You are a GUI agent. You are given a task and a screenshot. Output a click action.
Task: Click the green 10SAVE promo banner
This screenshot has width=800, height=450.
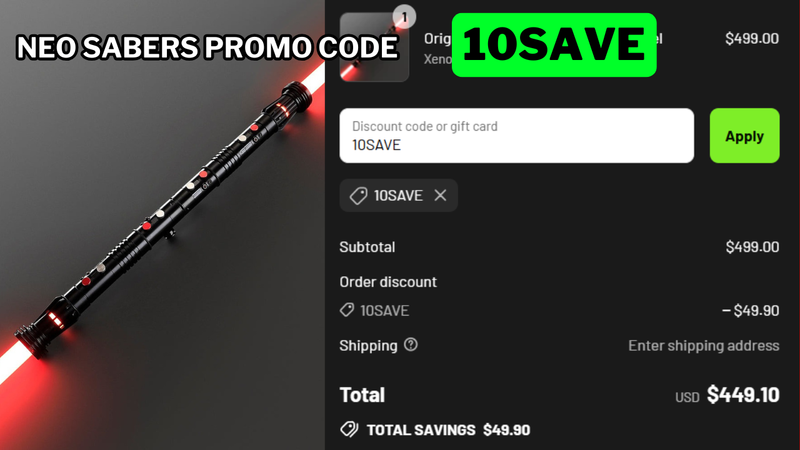[x=554, y=45]
